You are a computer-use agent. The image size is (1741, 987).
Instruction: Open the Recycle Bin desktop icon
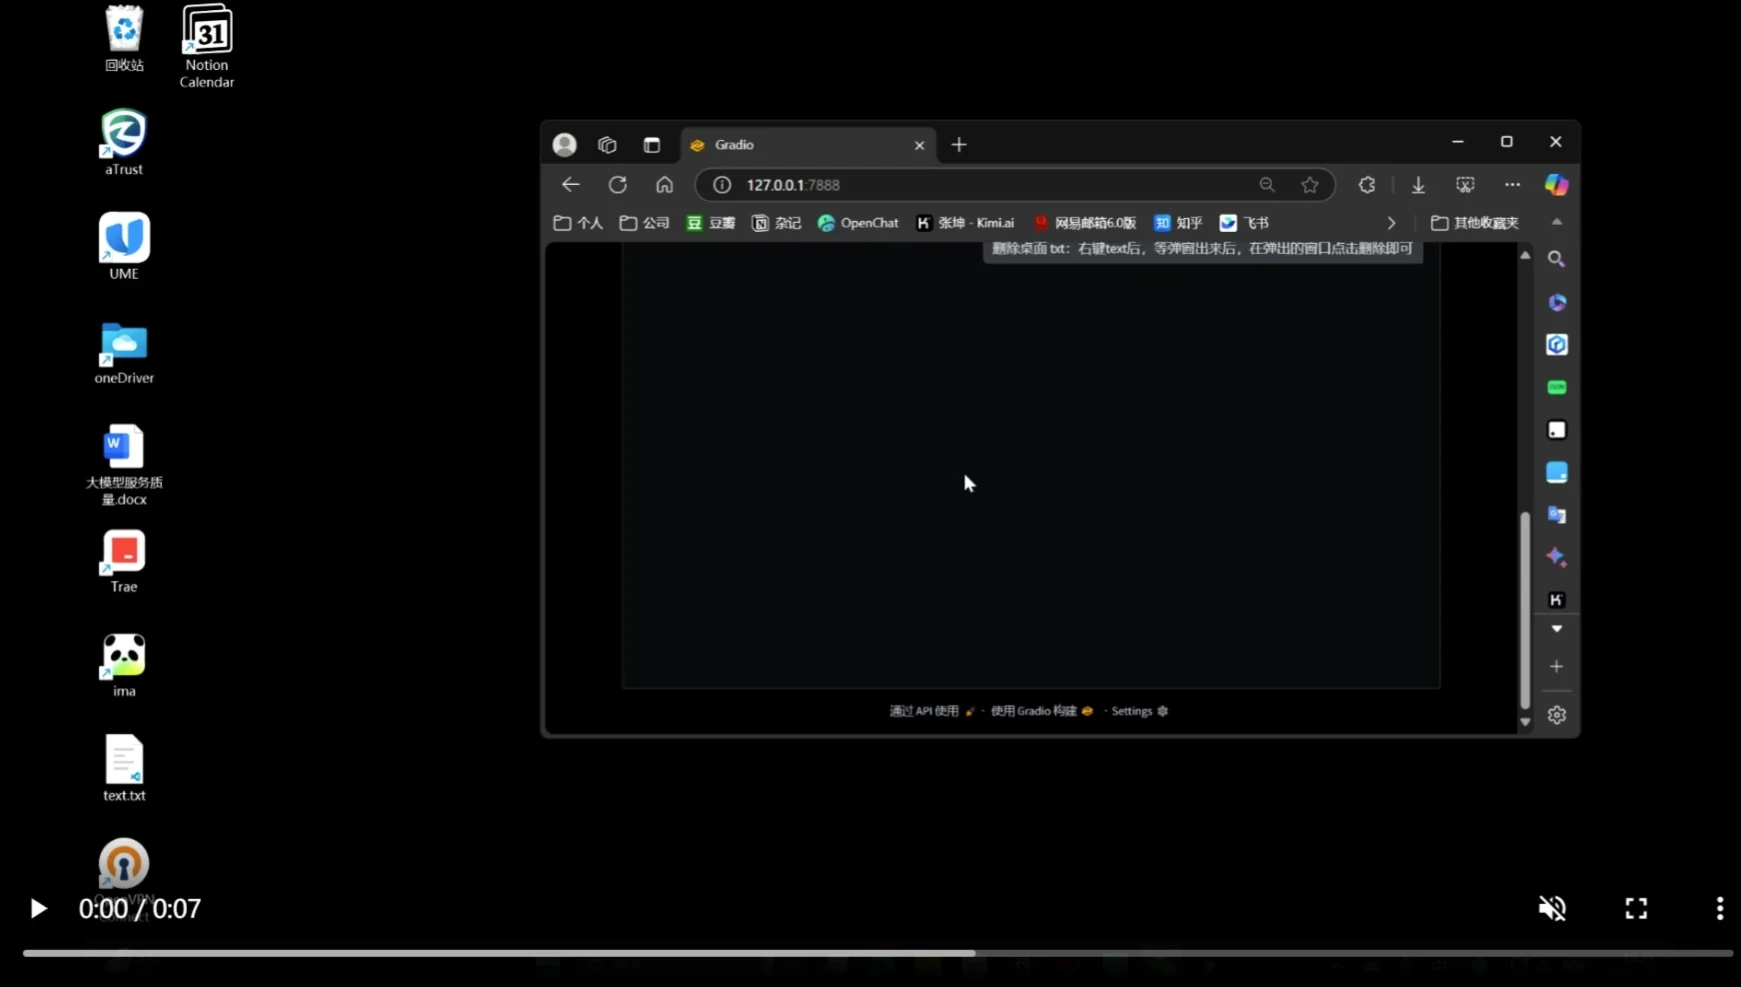[x=124, y=39]
